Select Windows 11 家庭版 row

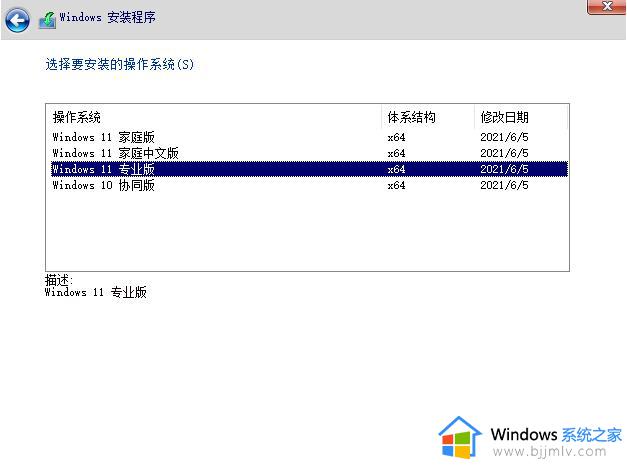309,137
